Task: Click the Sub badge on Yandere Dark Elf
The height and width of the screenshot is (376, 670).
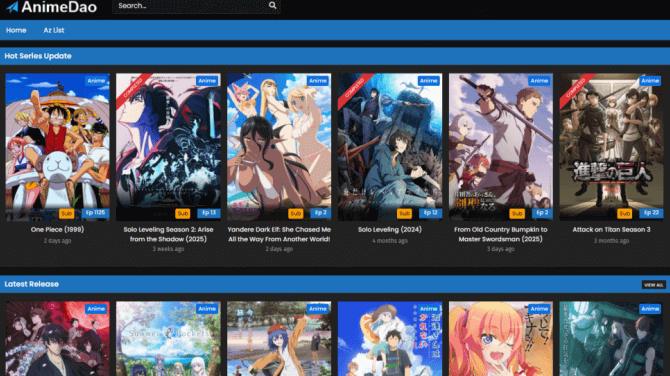Action: coord(296,213)
